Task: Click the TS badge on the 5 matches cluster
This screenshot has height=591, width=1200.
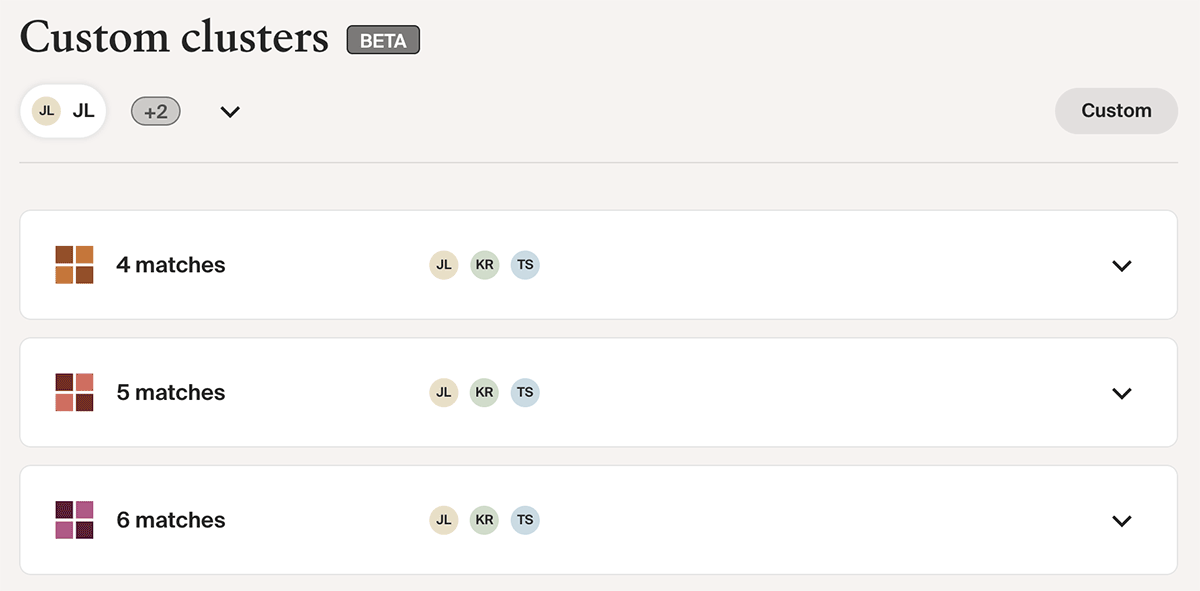Action: coord(525,392)
